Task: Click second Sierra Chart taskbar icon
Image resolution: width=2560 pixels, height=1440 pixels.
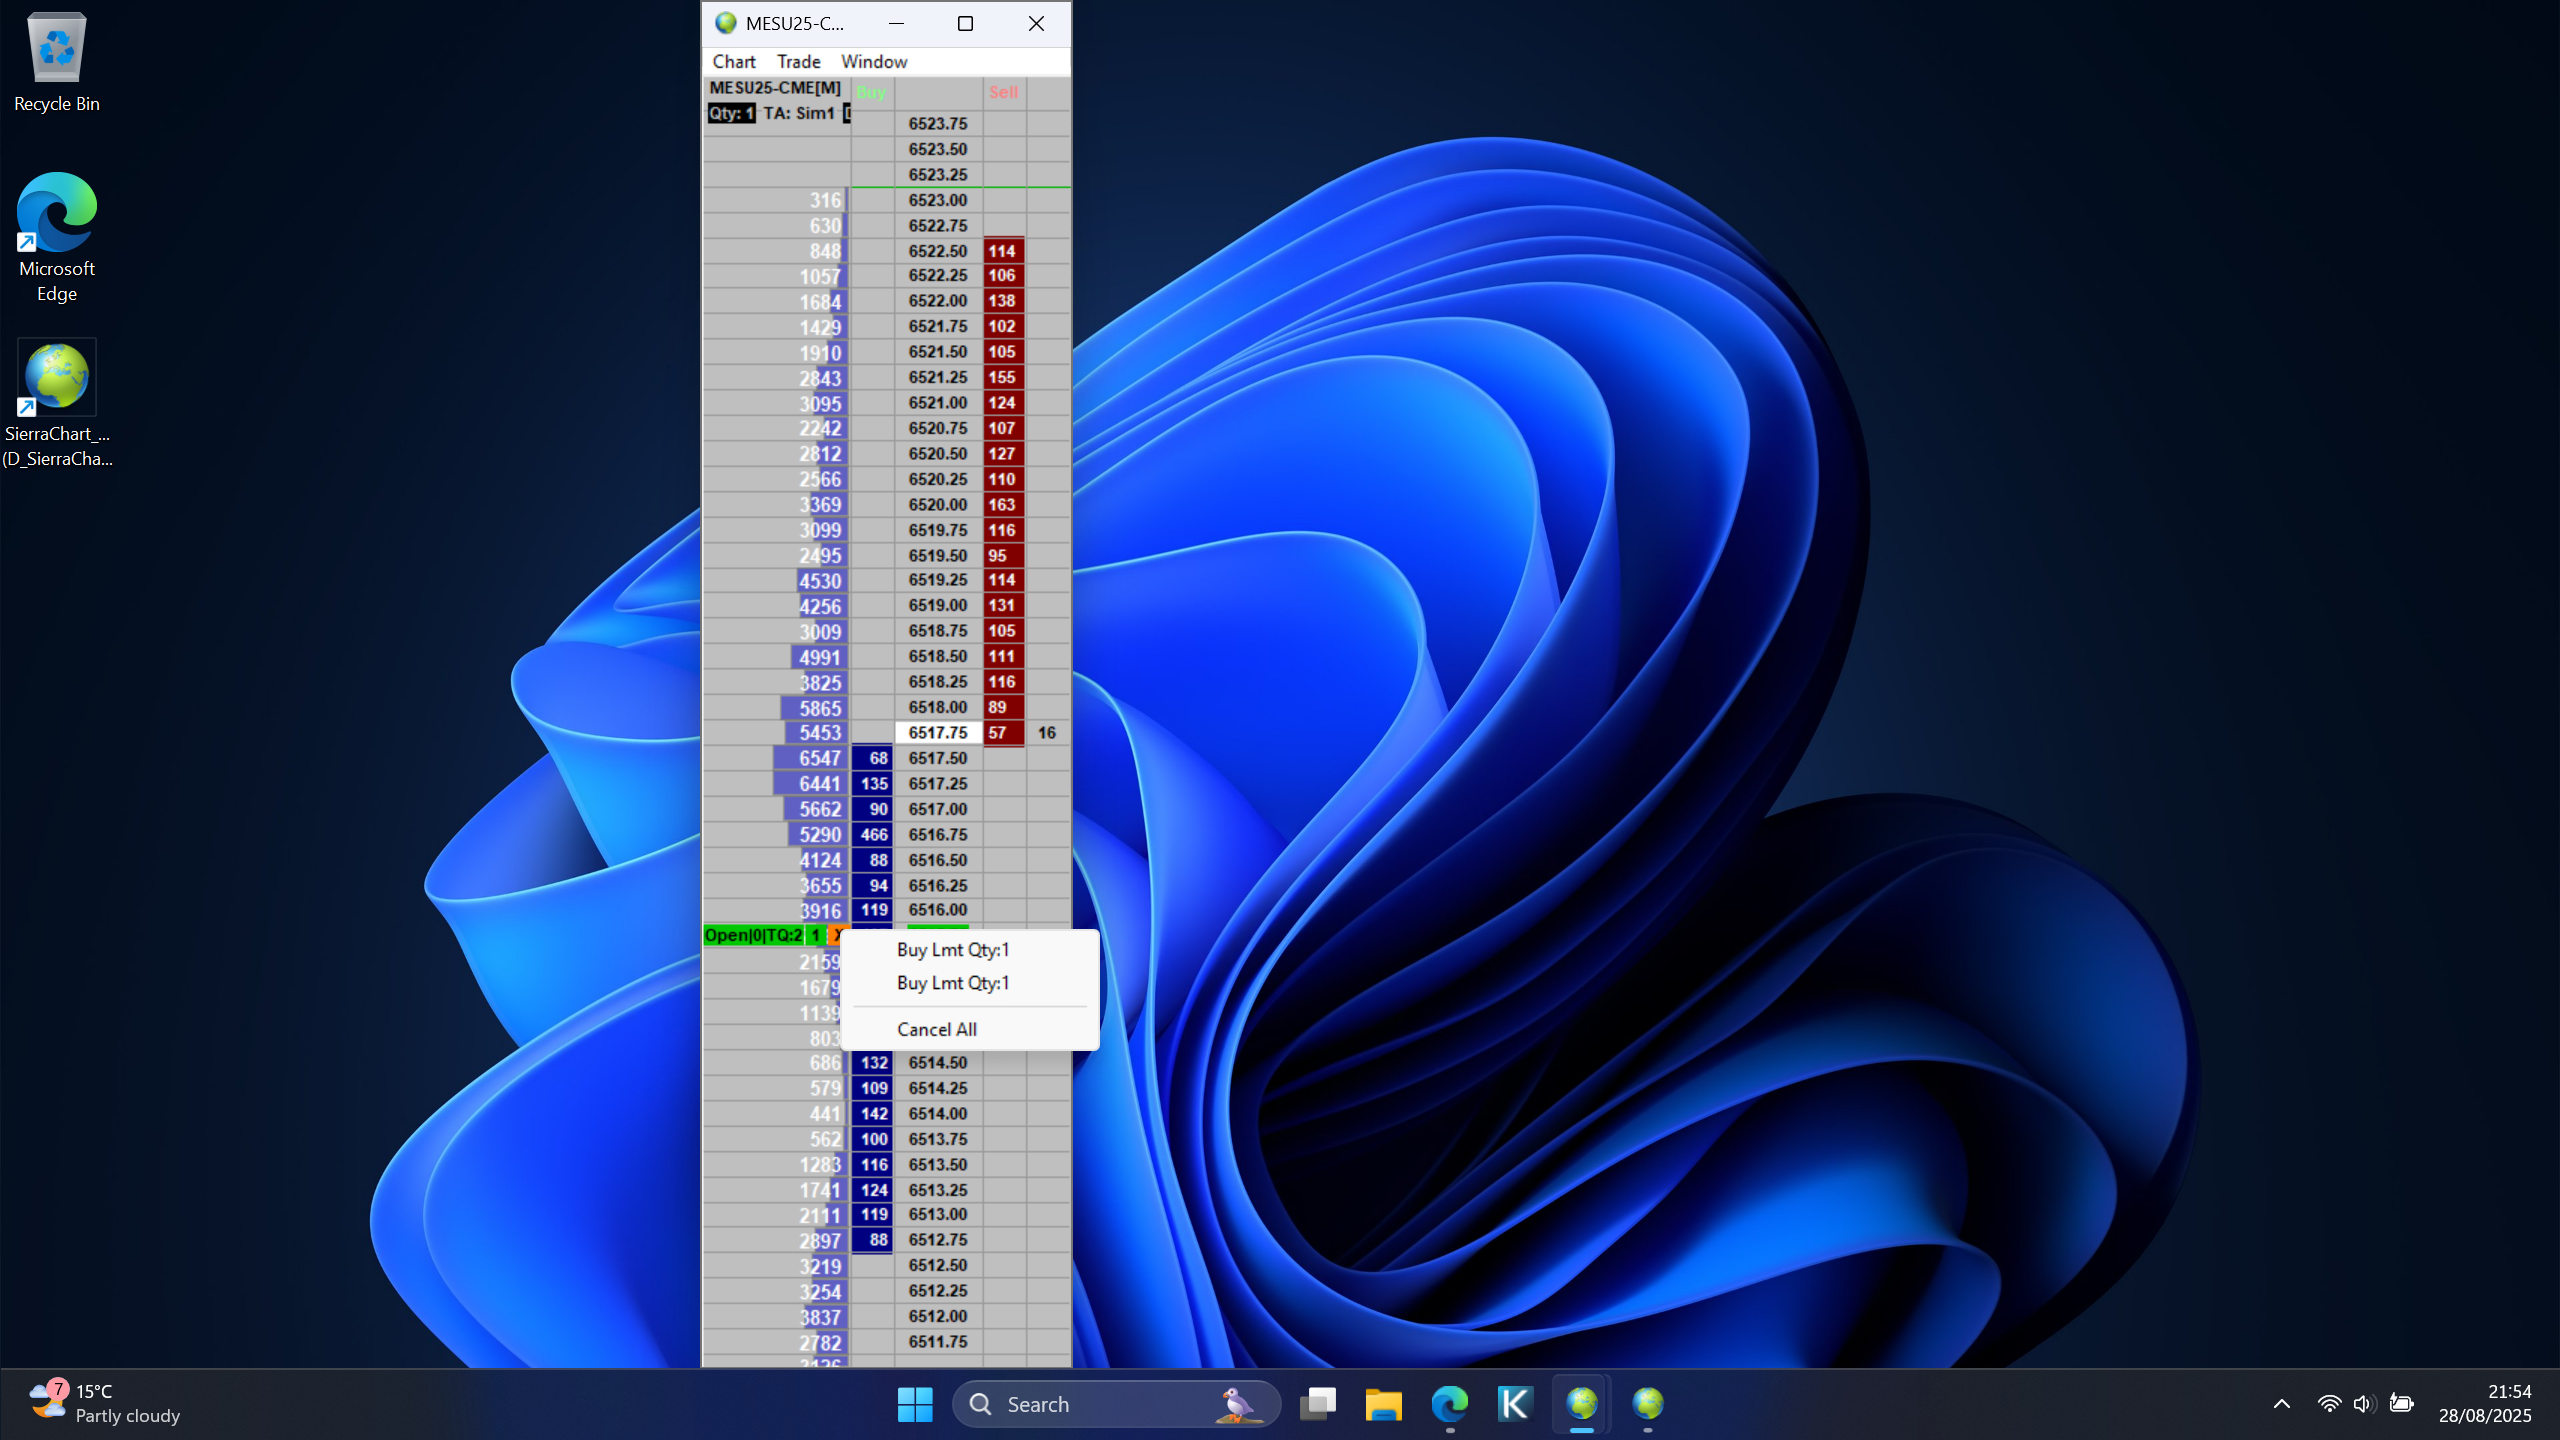Action: click(1647, 1404)
